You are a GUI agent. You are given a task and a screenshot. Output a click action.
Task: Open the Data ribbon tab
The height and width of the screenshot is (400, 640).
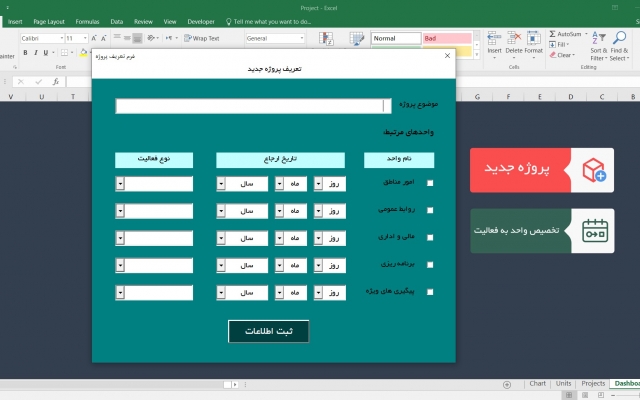coord(116,22)
